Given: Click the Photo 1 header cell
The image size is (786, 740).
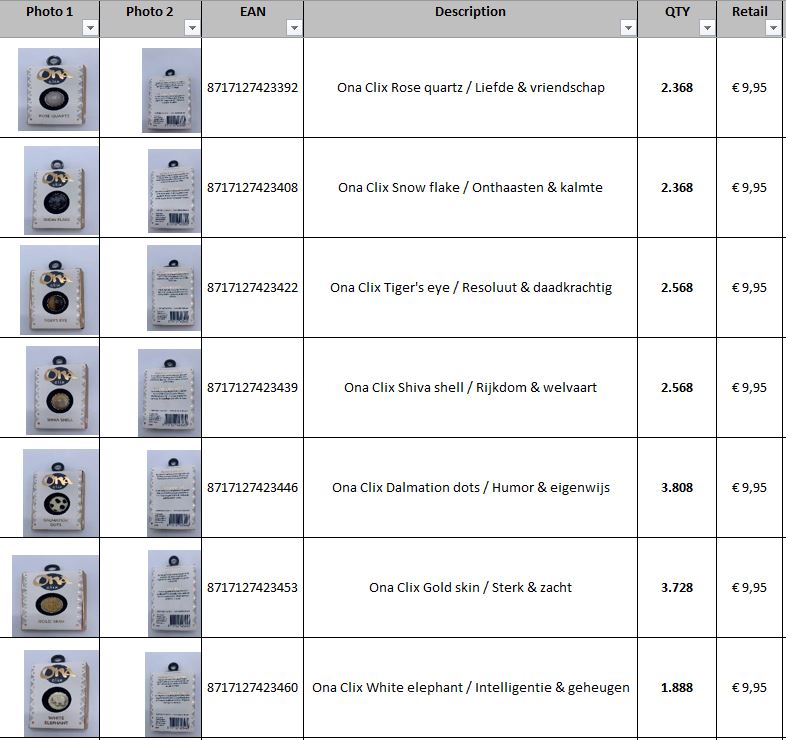Looking at the screenshot, I should click(50, 19).
